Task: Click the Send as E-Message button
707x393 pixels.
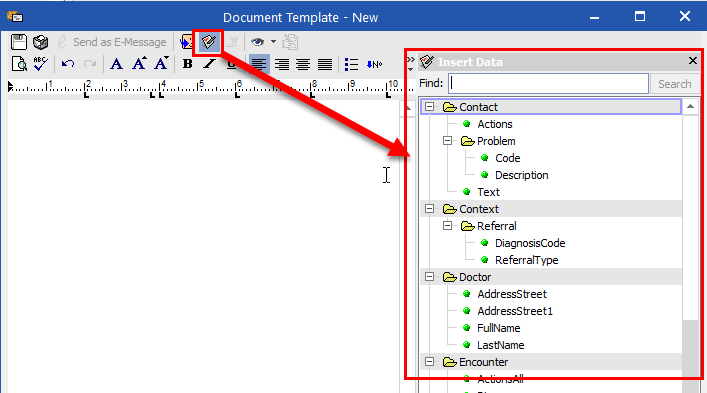Action: click(112, 42)
